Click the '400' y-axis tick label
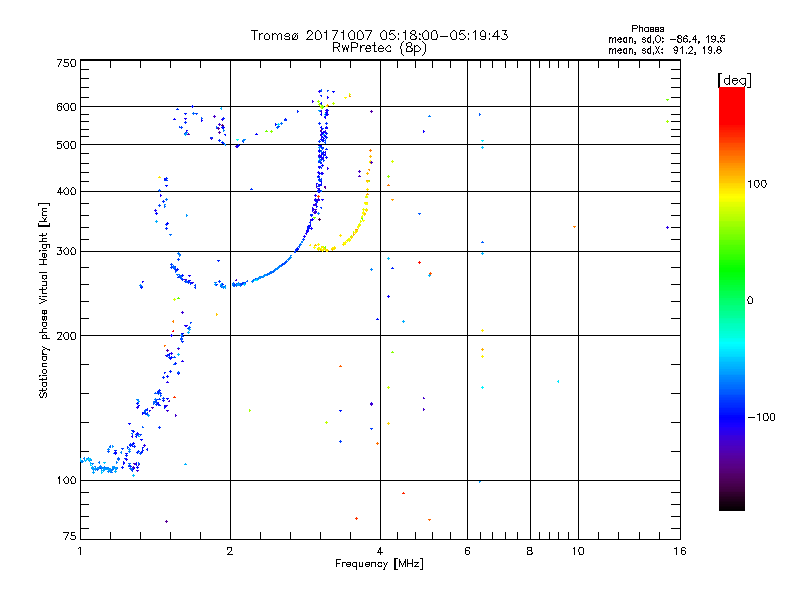Image resolution: width=800 pixels, height=600 pixels. pos(66,191)
